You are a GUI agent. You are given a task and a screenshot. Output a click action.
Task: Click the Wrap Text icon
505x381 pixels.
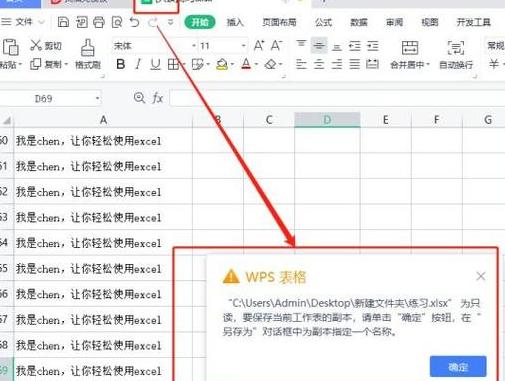(x=455, y=48)
